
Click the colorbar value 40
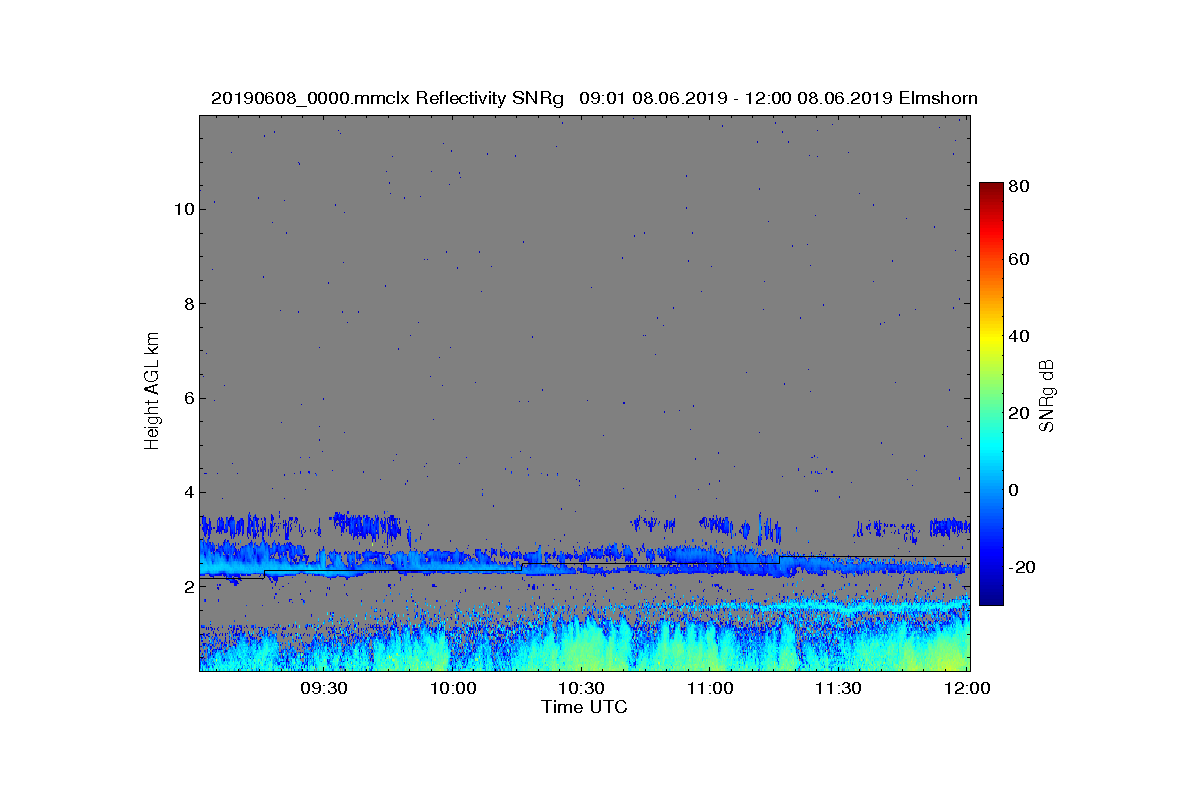coord(1020,336)
